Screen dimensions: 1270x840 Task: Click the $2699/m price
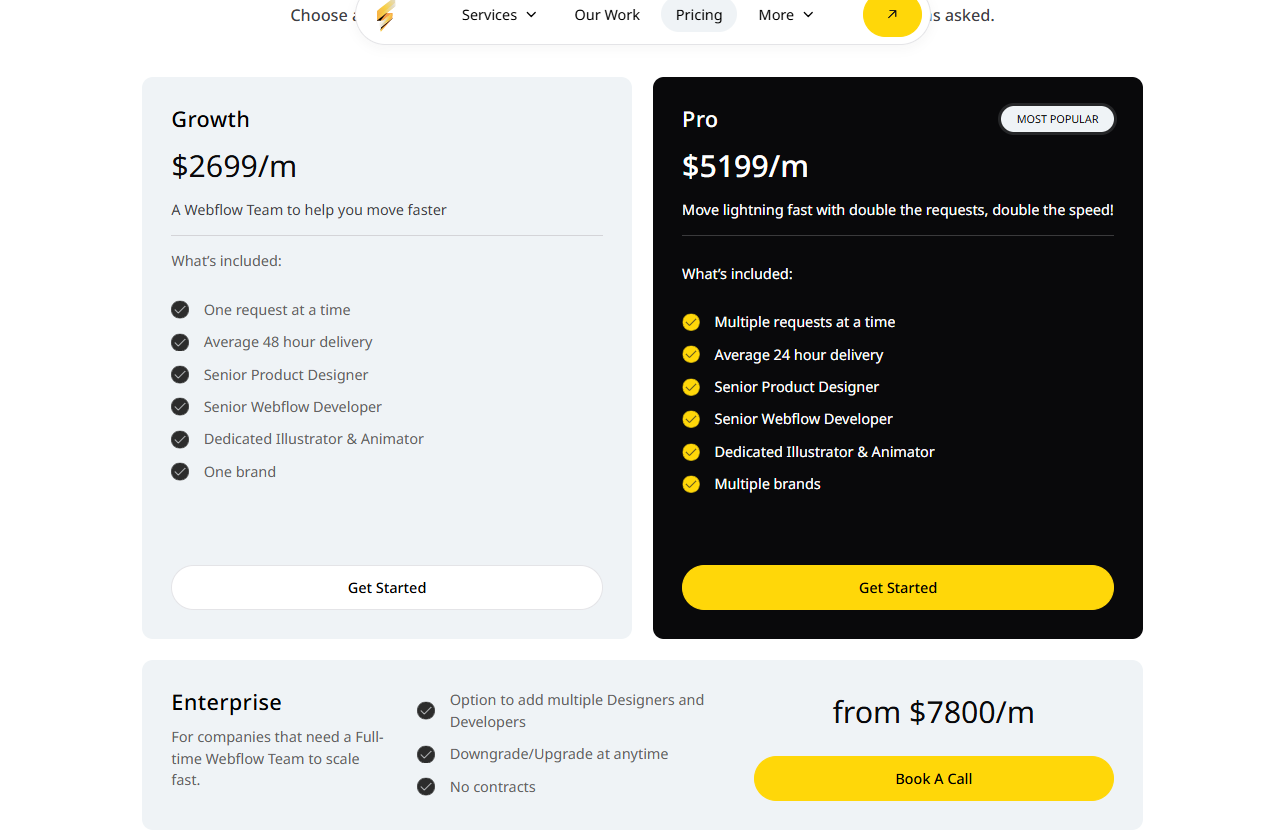coord(234,166)
